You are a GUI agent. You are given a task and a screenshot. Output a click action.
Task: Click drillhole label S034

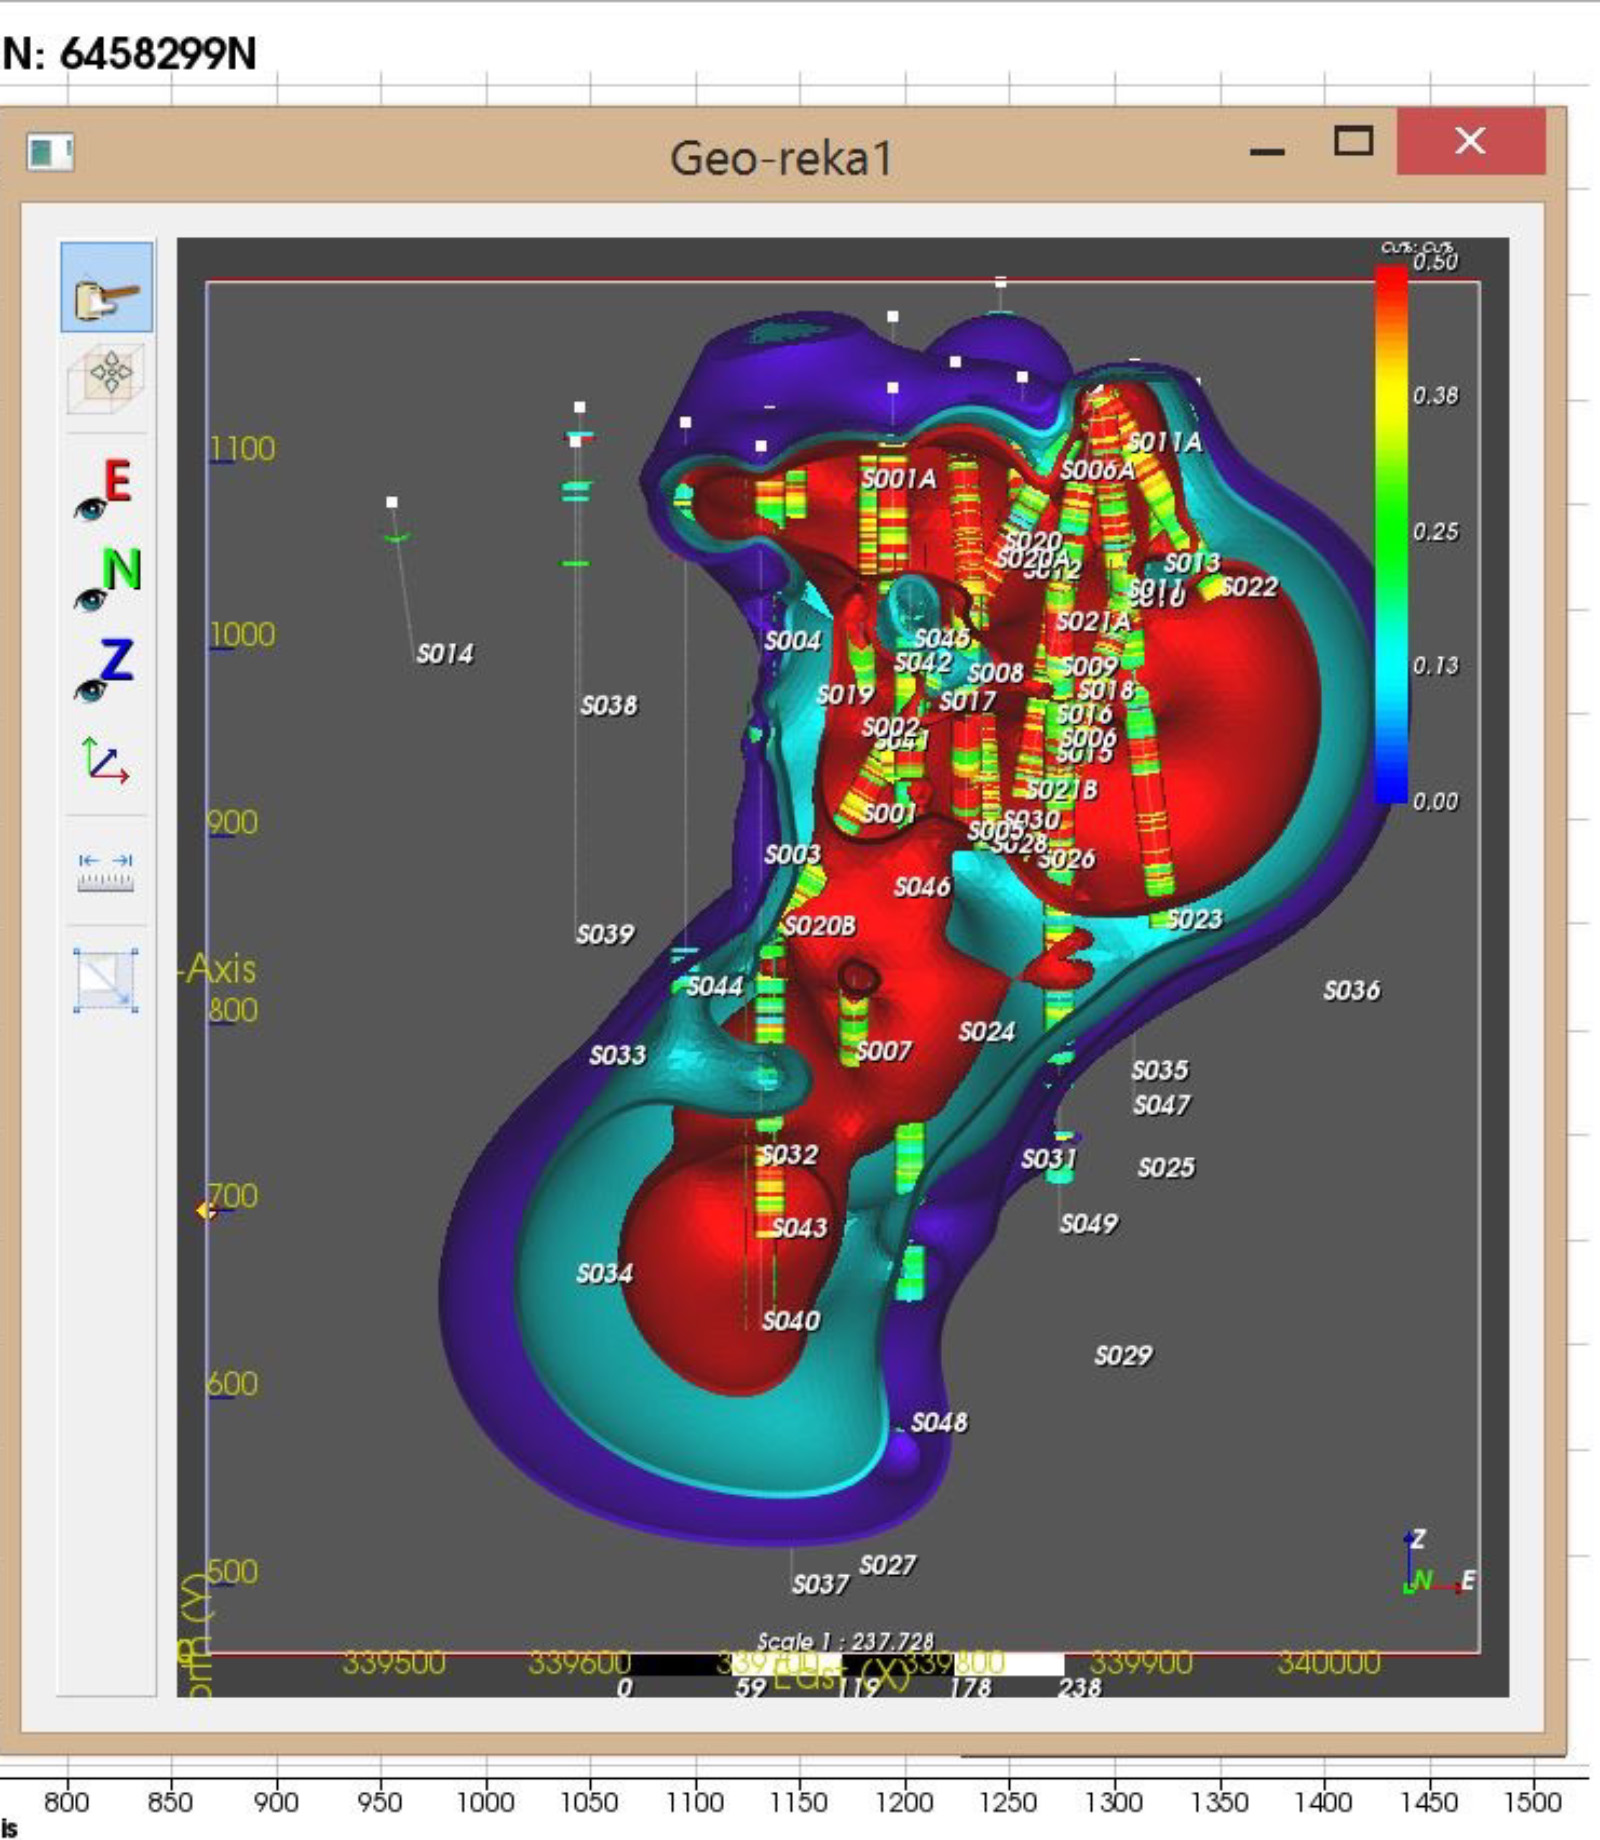tap(604, 1273)
